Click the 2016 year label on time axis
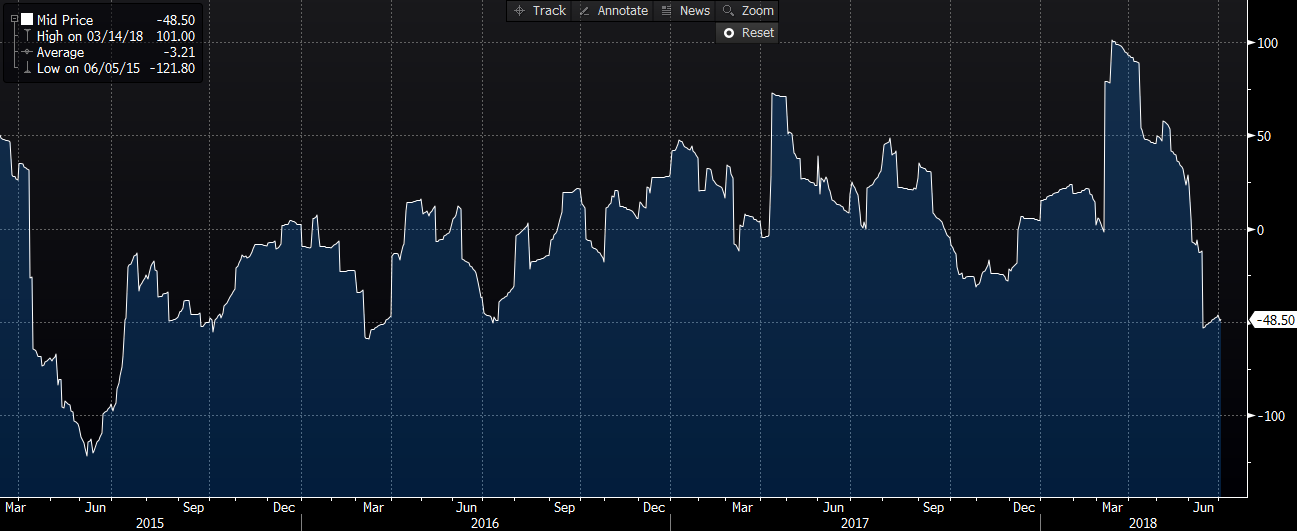This screenshot has width=1297, height=531. [484, 523]
